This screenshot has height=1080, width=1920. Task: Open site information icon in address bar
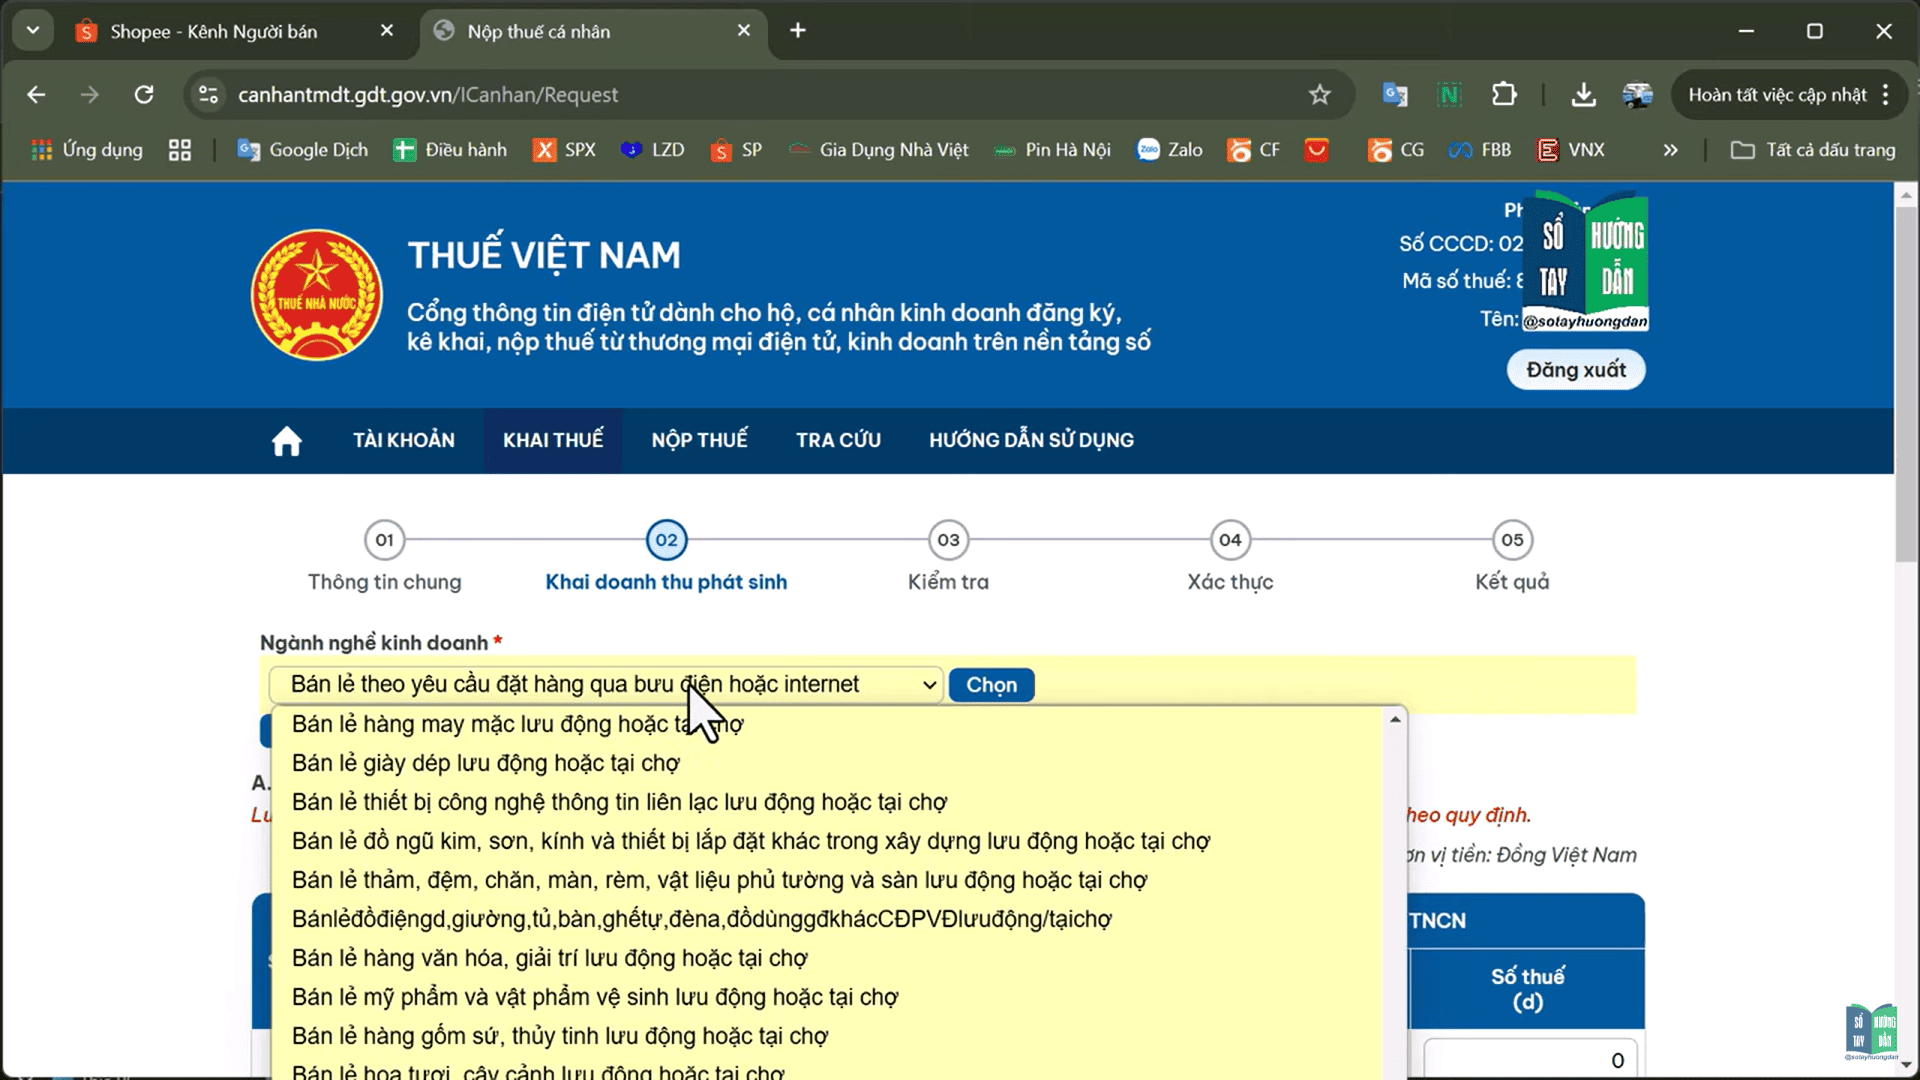click(x=208, y=95)
